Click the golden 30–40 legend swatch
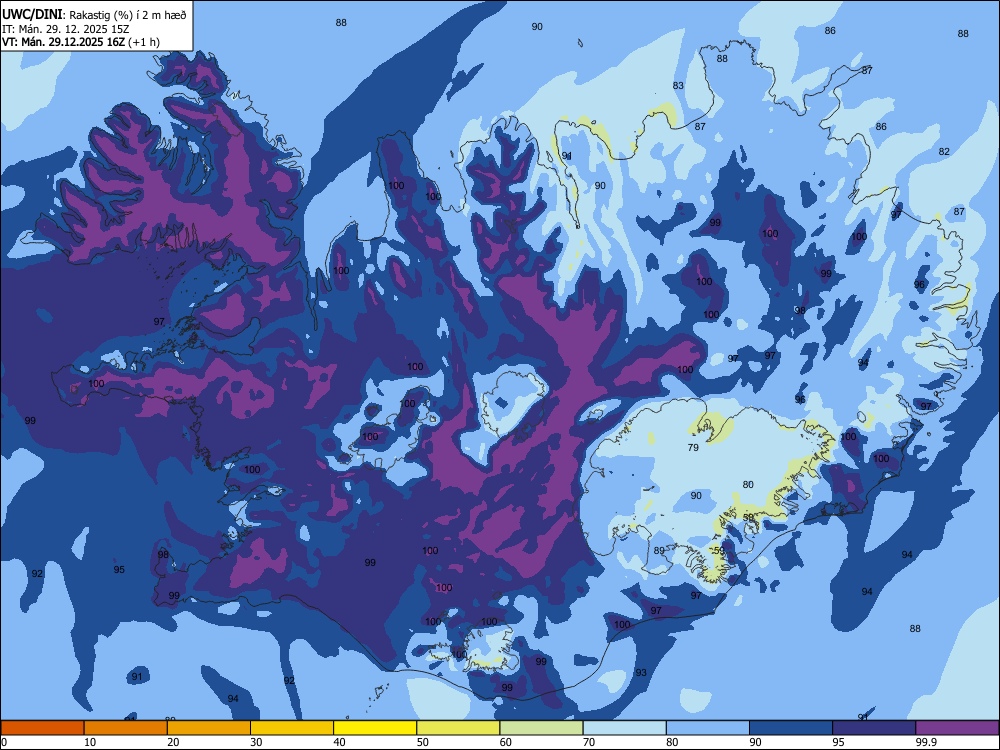Screen dimensions: 1000x750 [292, 728]
